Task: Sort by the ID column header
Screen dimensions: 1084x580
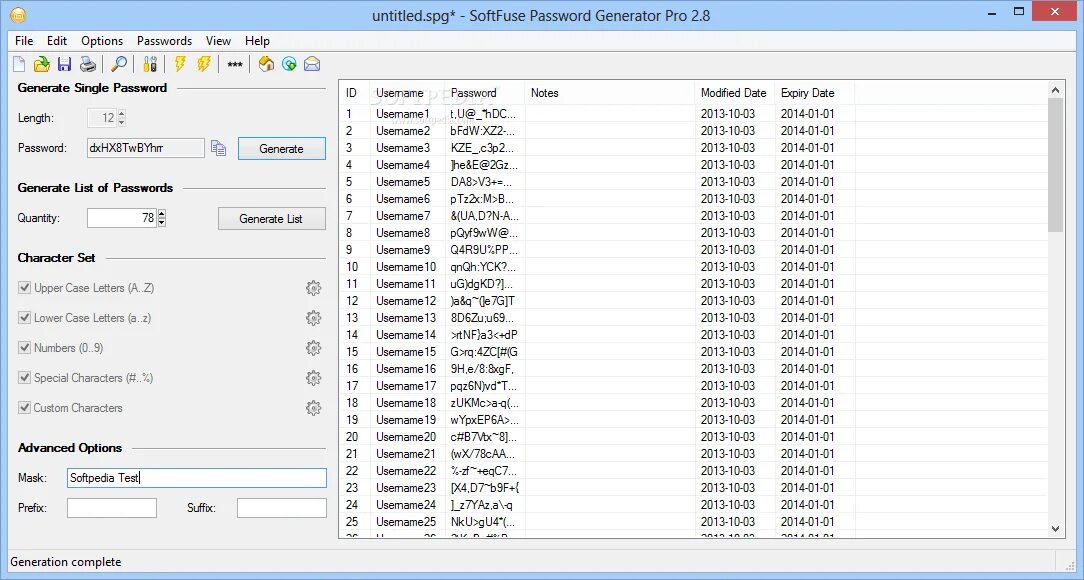Action: (x=355, y=93)
